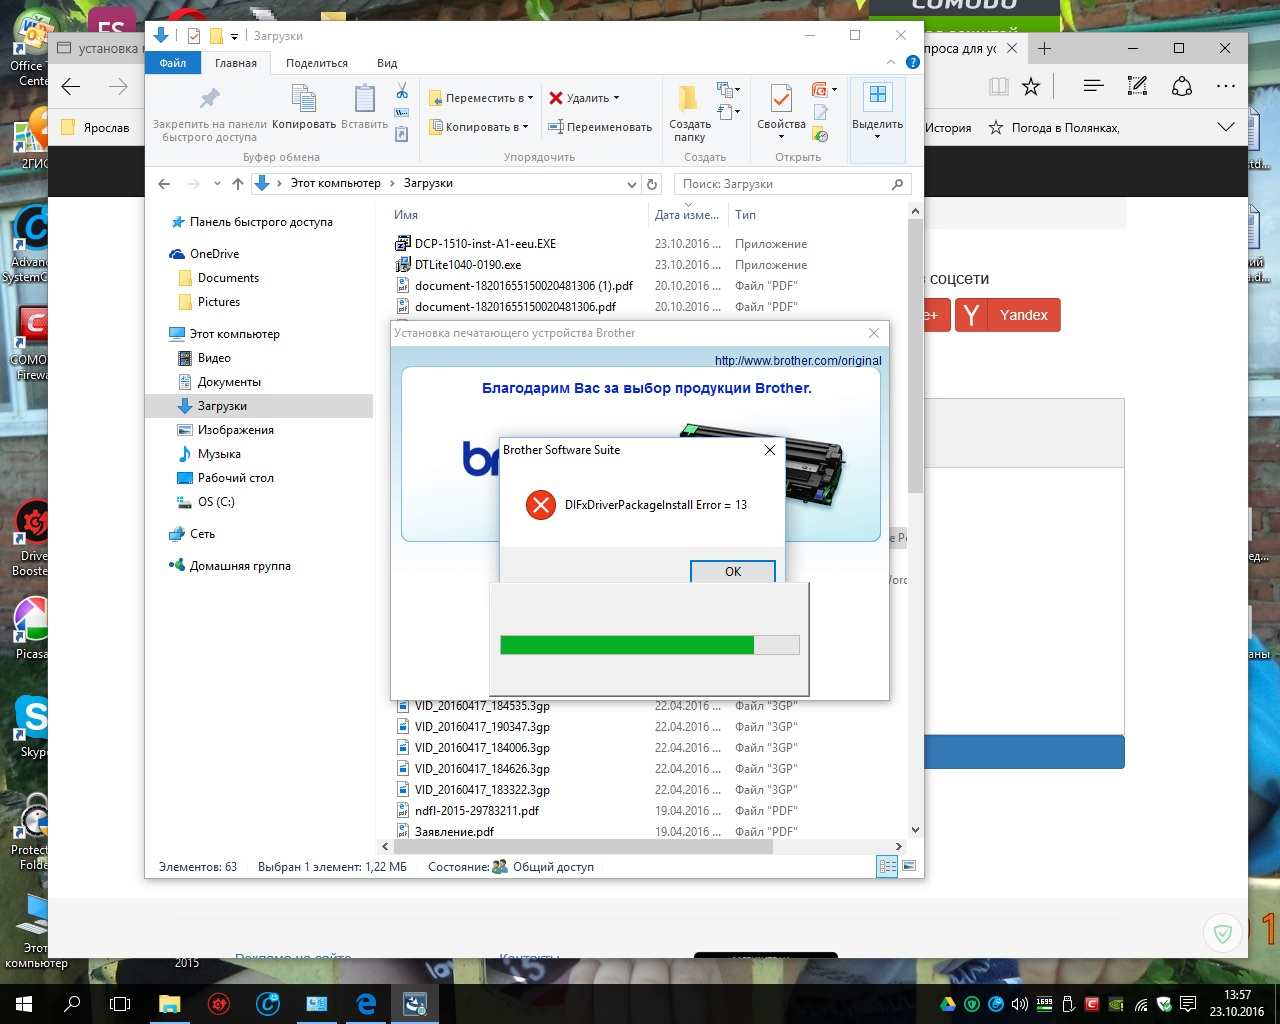Viewport: 1280px width, 1024px height.
Task: Select Документы in the navigation pane
Action: pos(229,382)
